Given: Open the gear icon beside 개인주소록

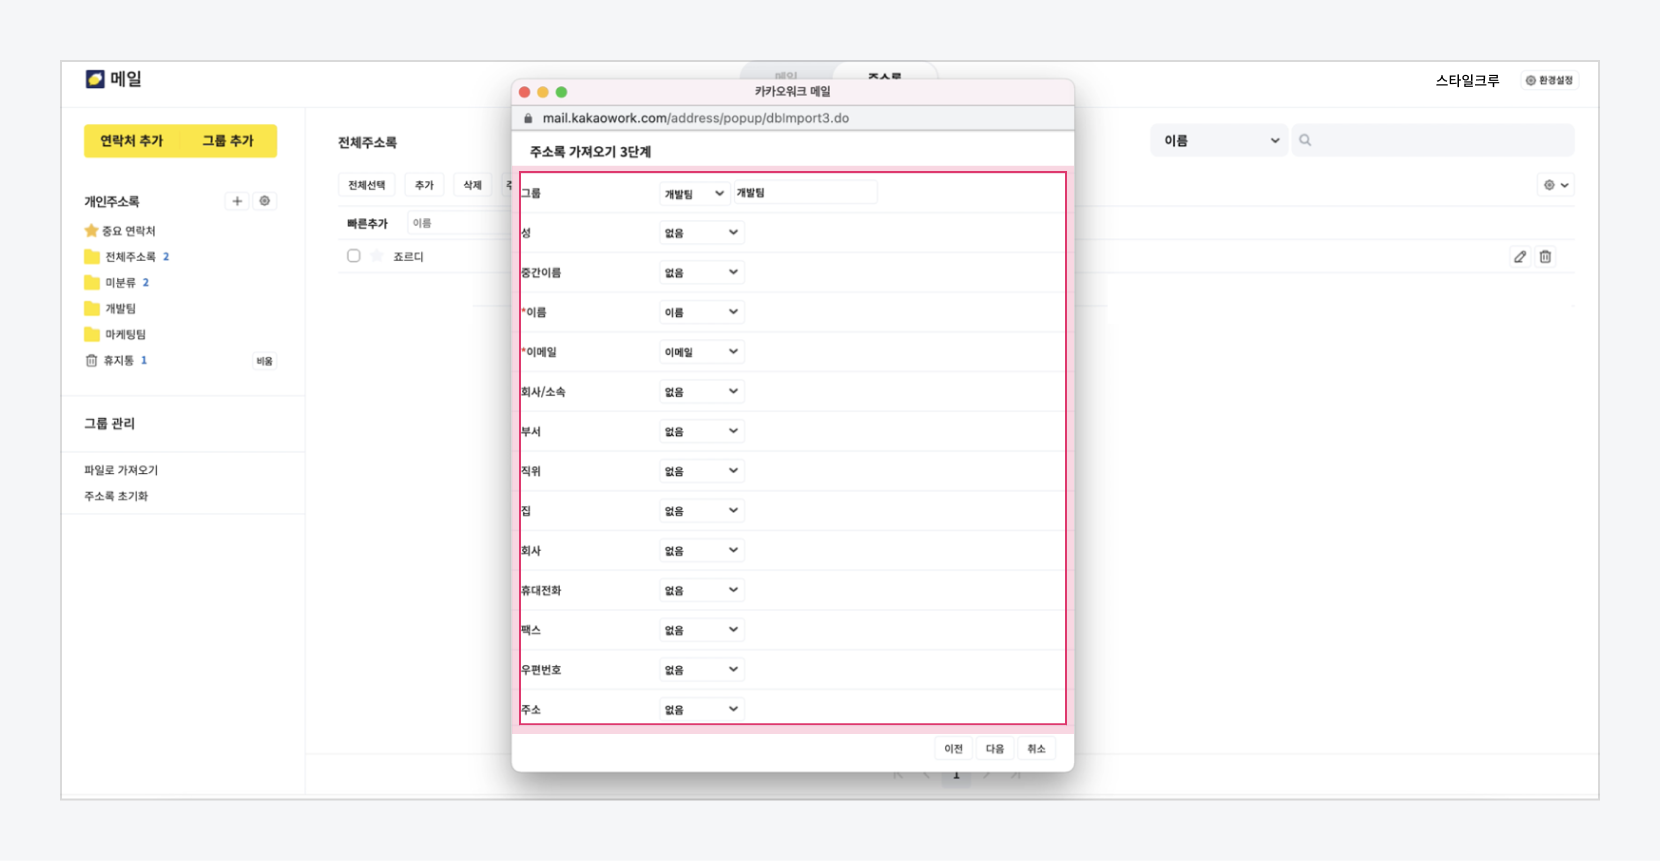Looking at the screenshot, I should coord(265,201).
